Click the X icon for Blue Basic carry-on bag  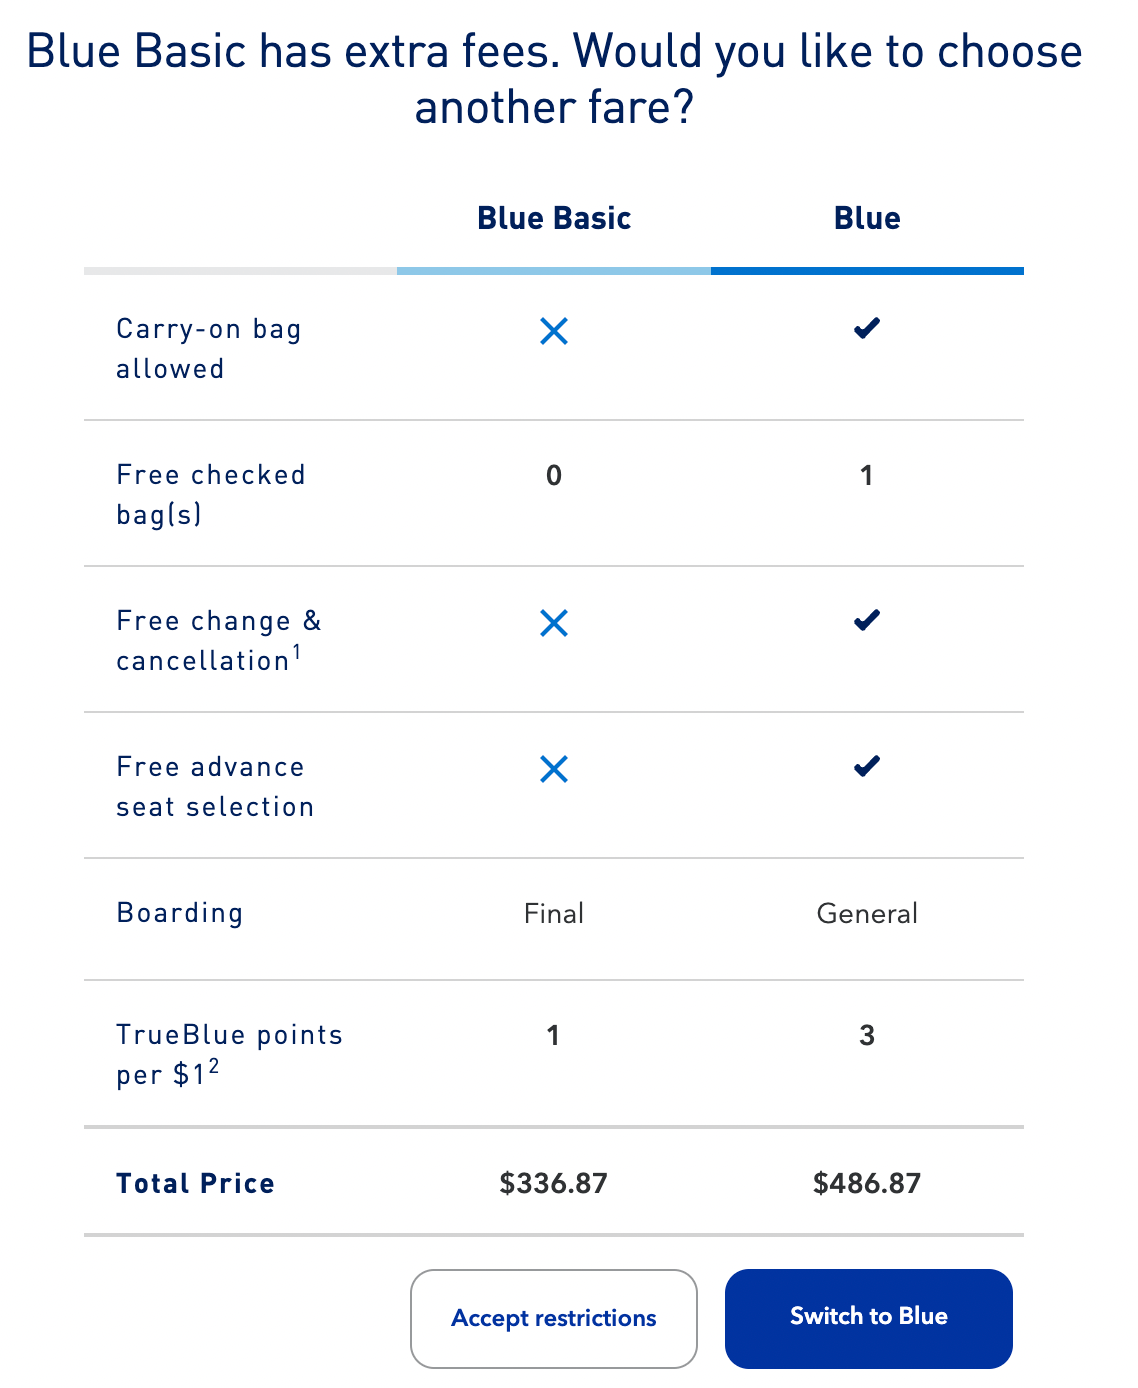tap(554, 331)
